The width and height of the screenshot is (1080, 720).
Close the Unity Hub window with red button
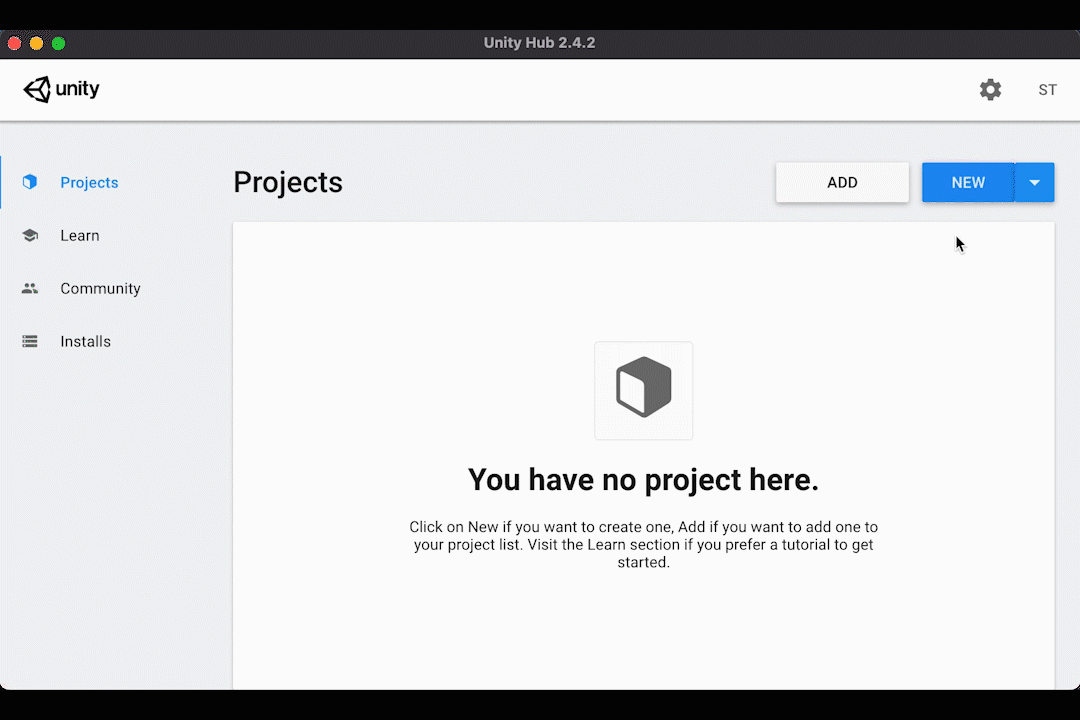point(14,43)
